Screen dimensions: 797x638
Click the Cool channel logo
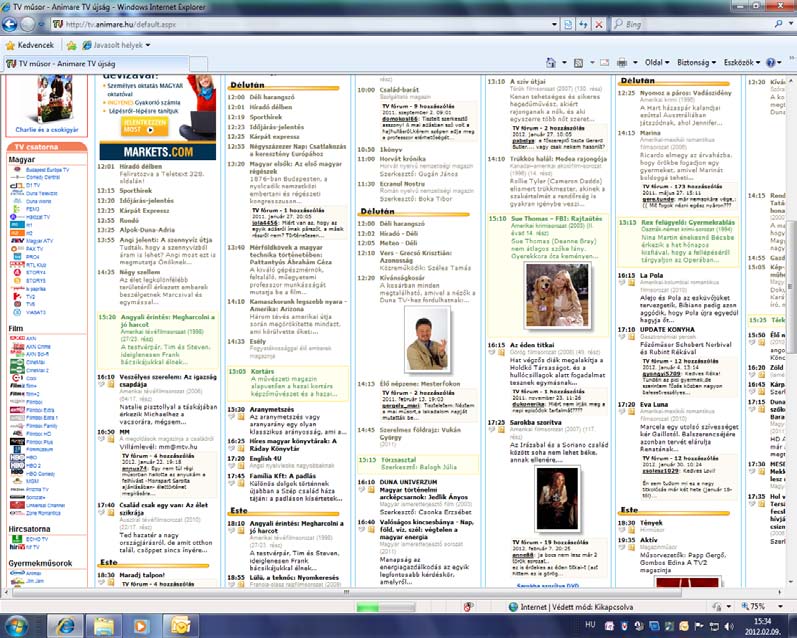[x=17, y=378]
